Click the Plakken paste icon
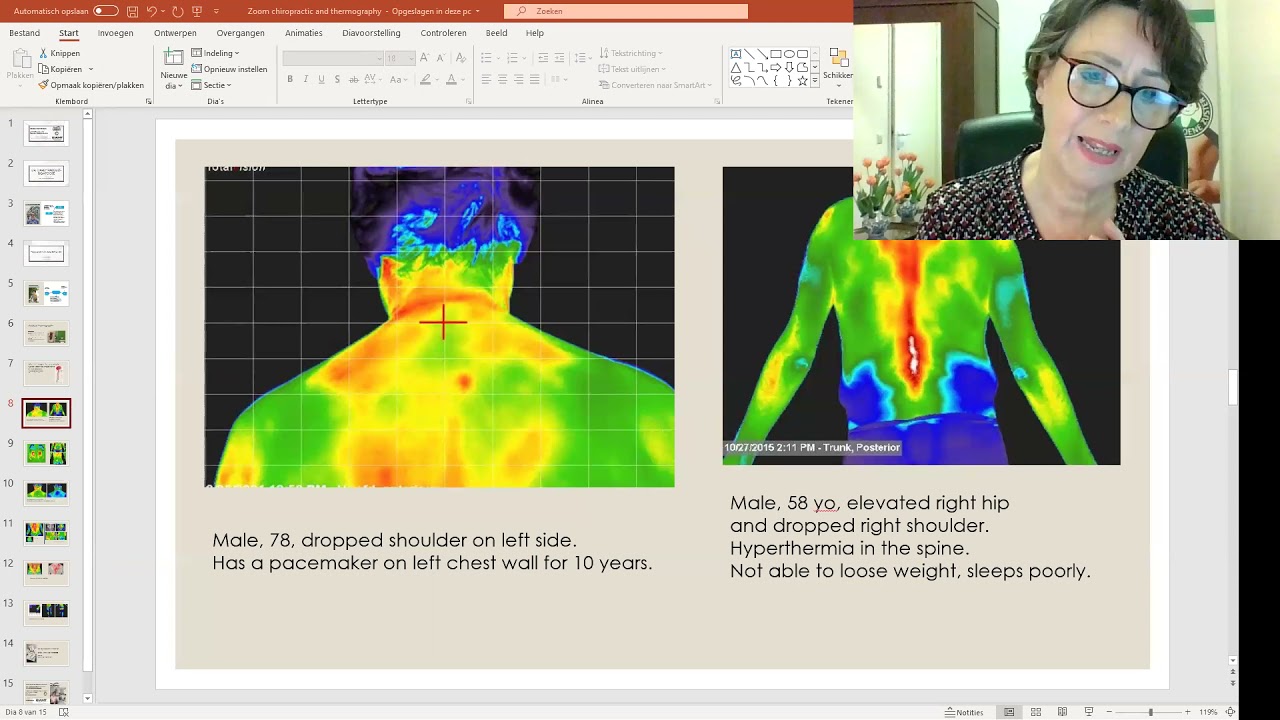Viewport: 1280px width, 720px height. [20, 59]
